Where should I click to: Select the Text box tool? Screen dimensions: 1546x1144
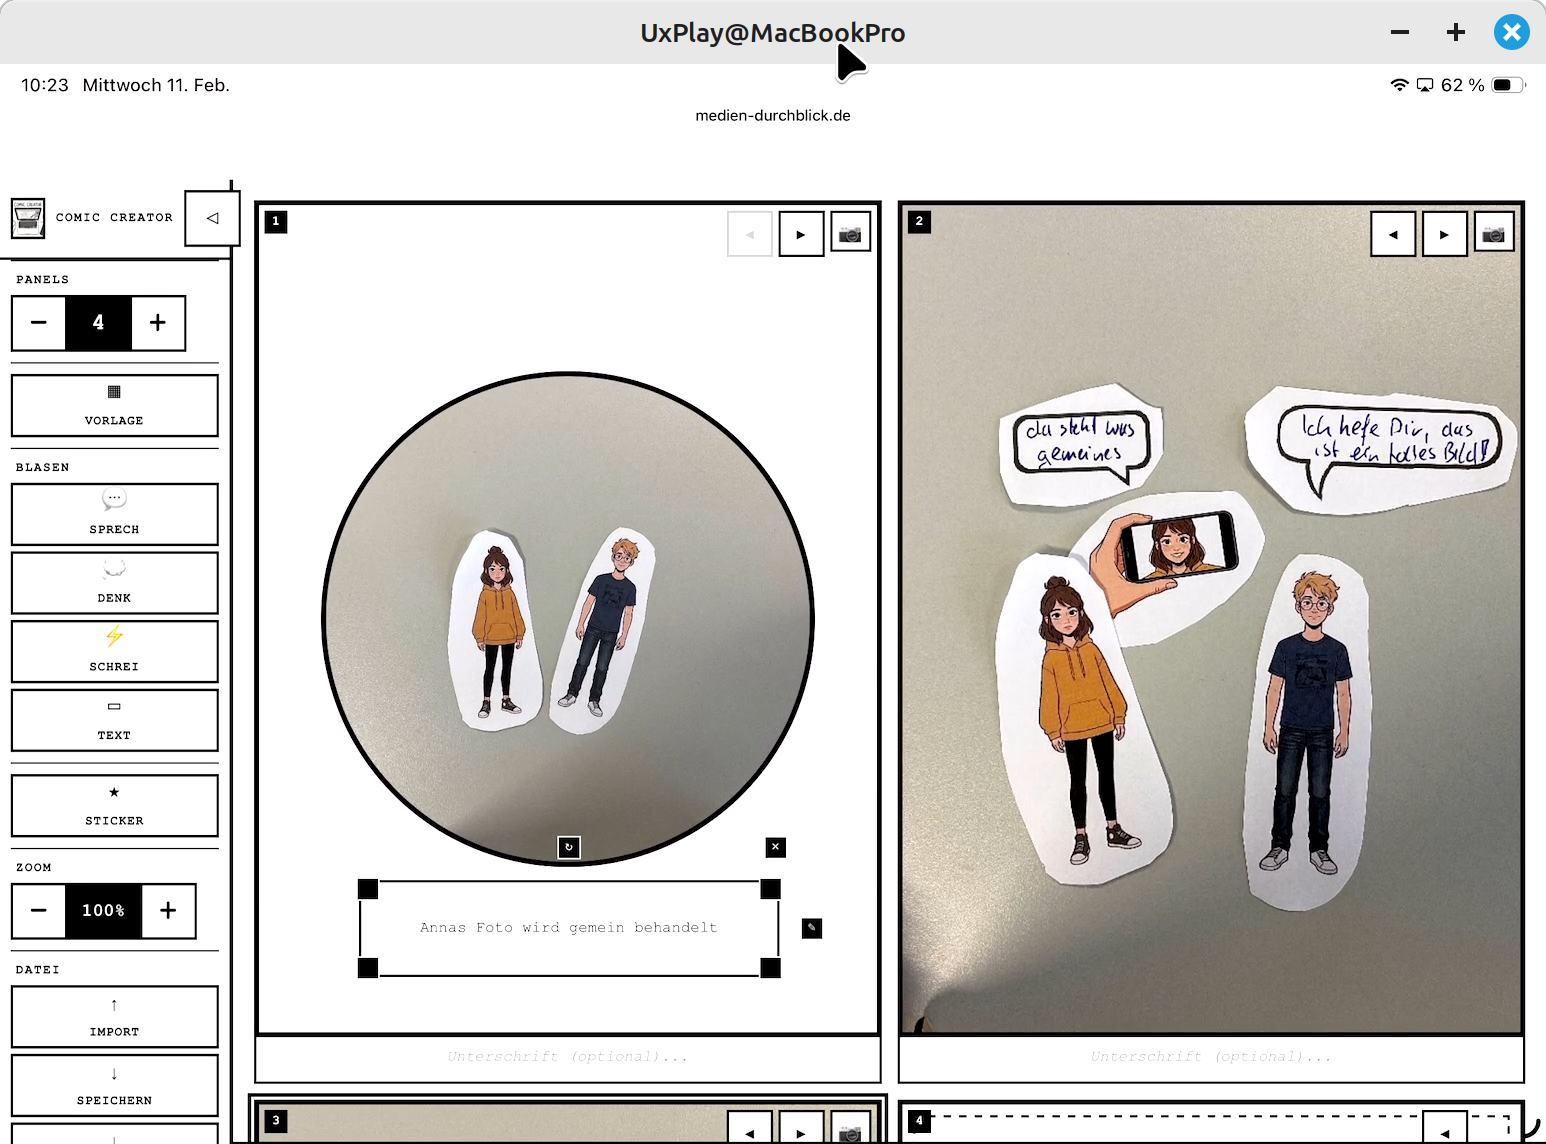coord(114,720)
